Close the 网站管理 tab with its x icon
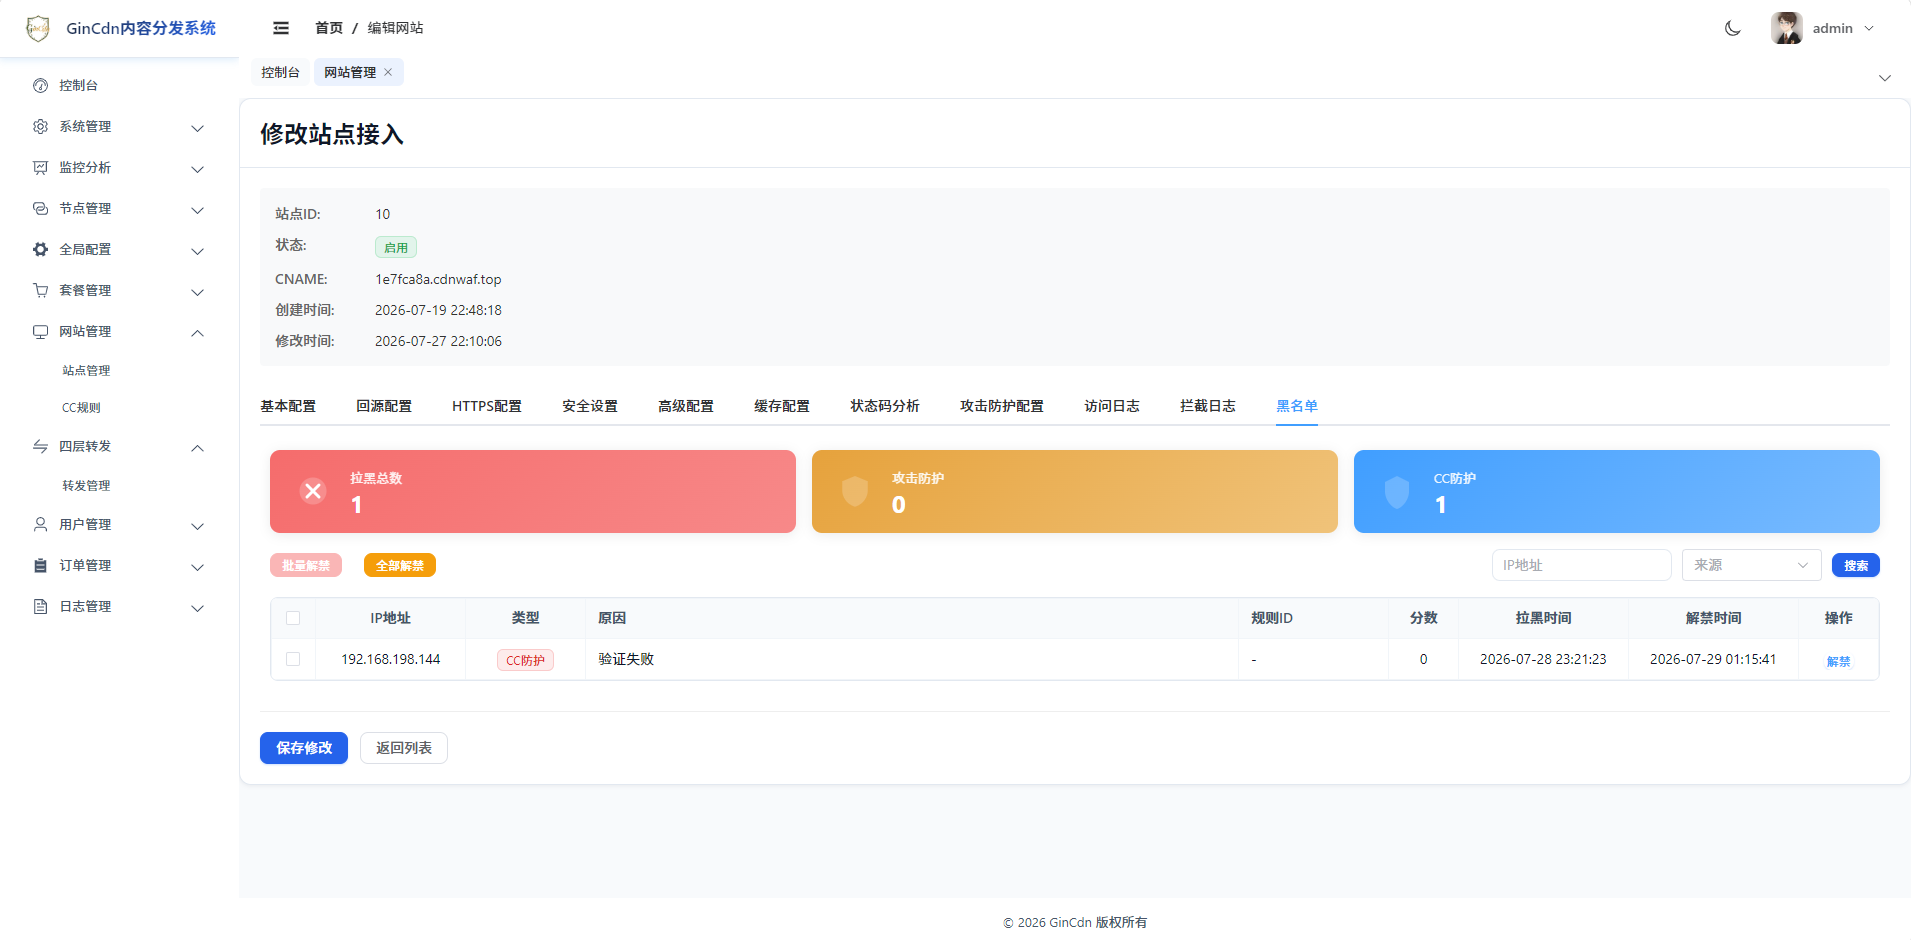Screen dimensions: 1911x940 [x=388, y=72]
